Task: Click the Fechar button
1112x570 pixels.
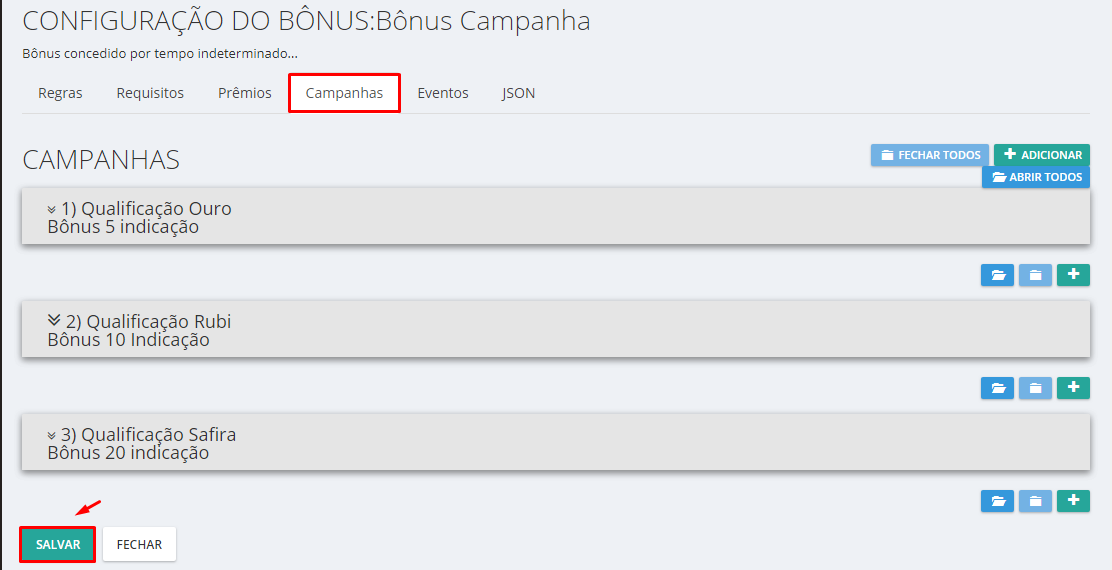Action: (139, 545)
